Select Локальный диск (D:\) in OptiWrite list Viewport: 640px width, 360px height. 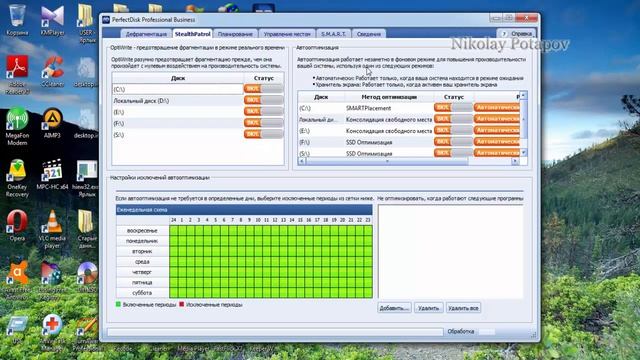click(x=178, y=100)
